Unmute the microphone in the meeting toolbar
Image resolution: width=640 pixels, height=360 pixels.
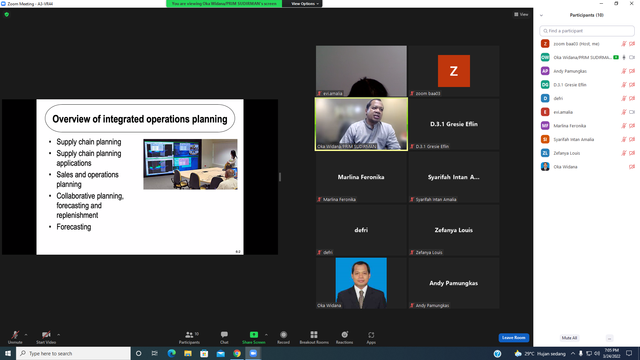[x=15, y=337]
